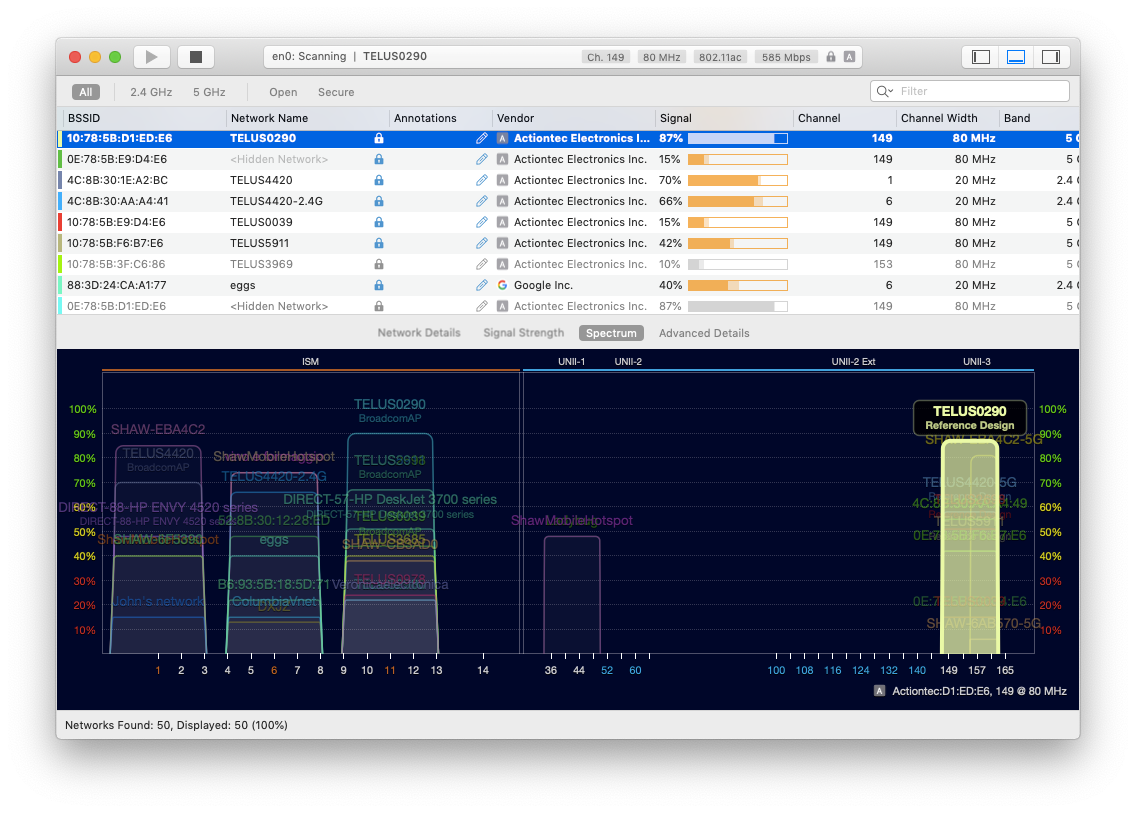Click the Actiontec vendor icon in status field
The width and height of the screenshot is (1136, 813).
849,57
